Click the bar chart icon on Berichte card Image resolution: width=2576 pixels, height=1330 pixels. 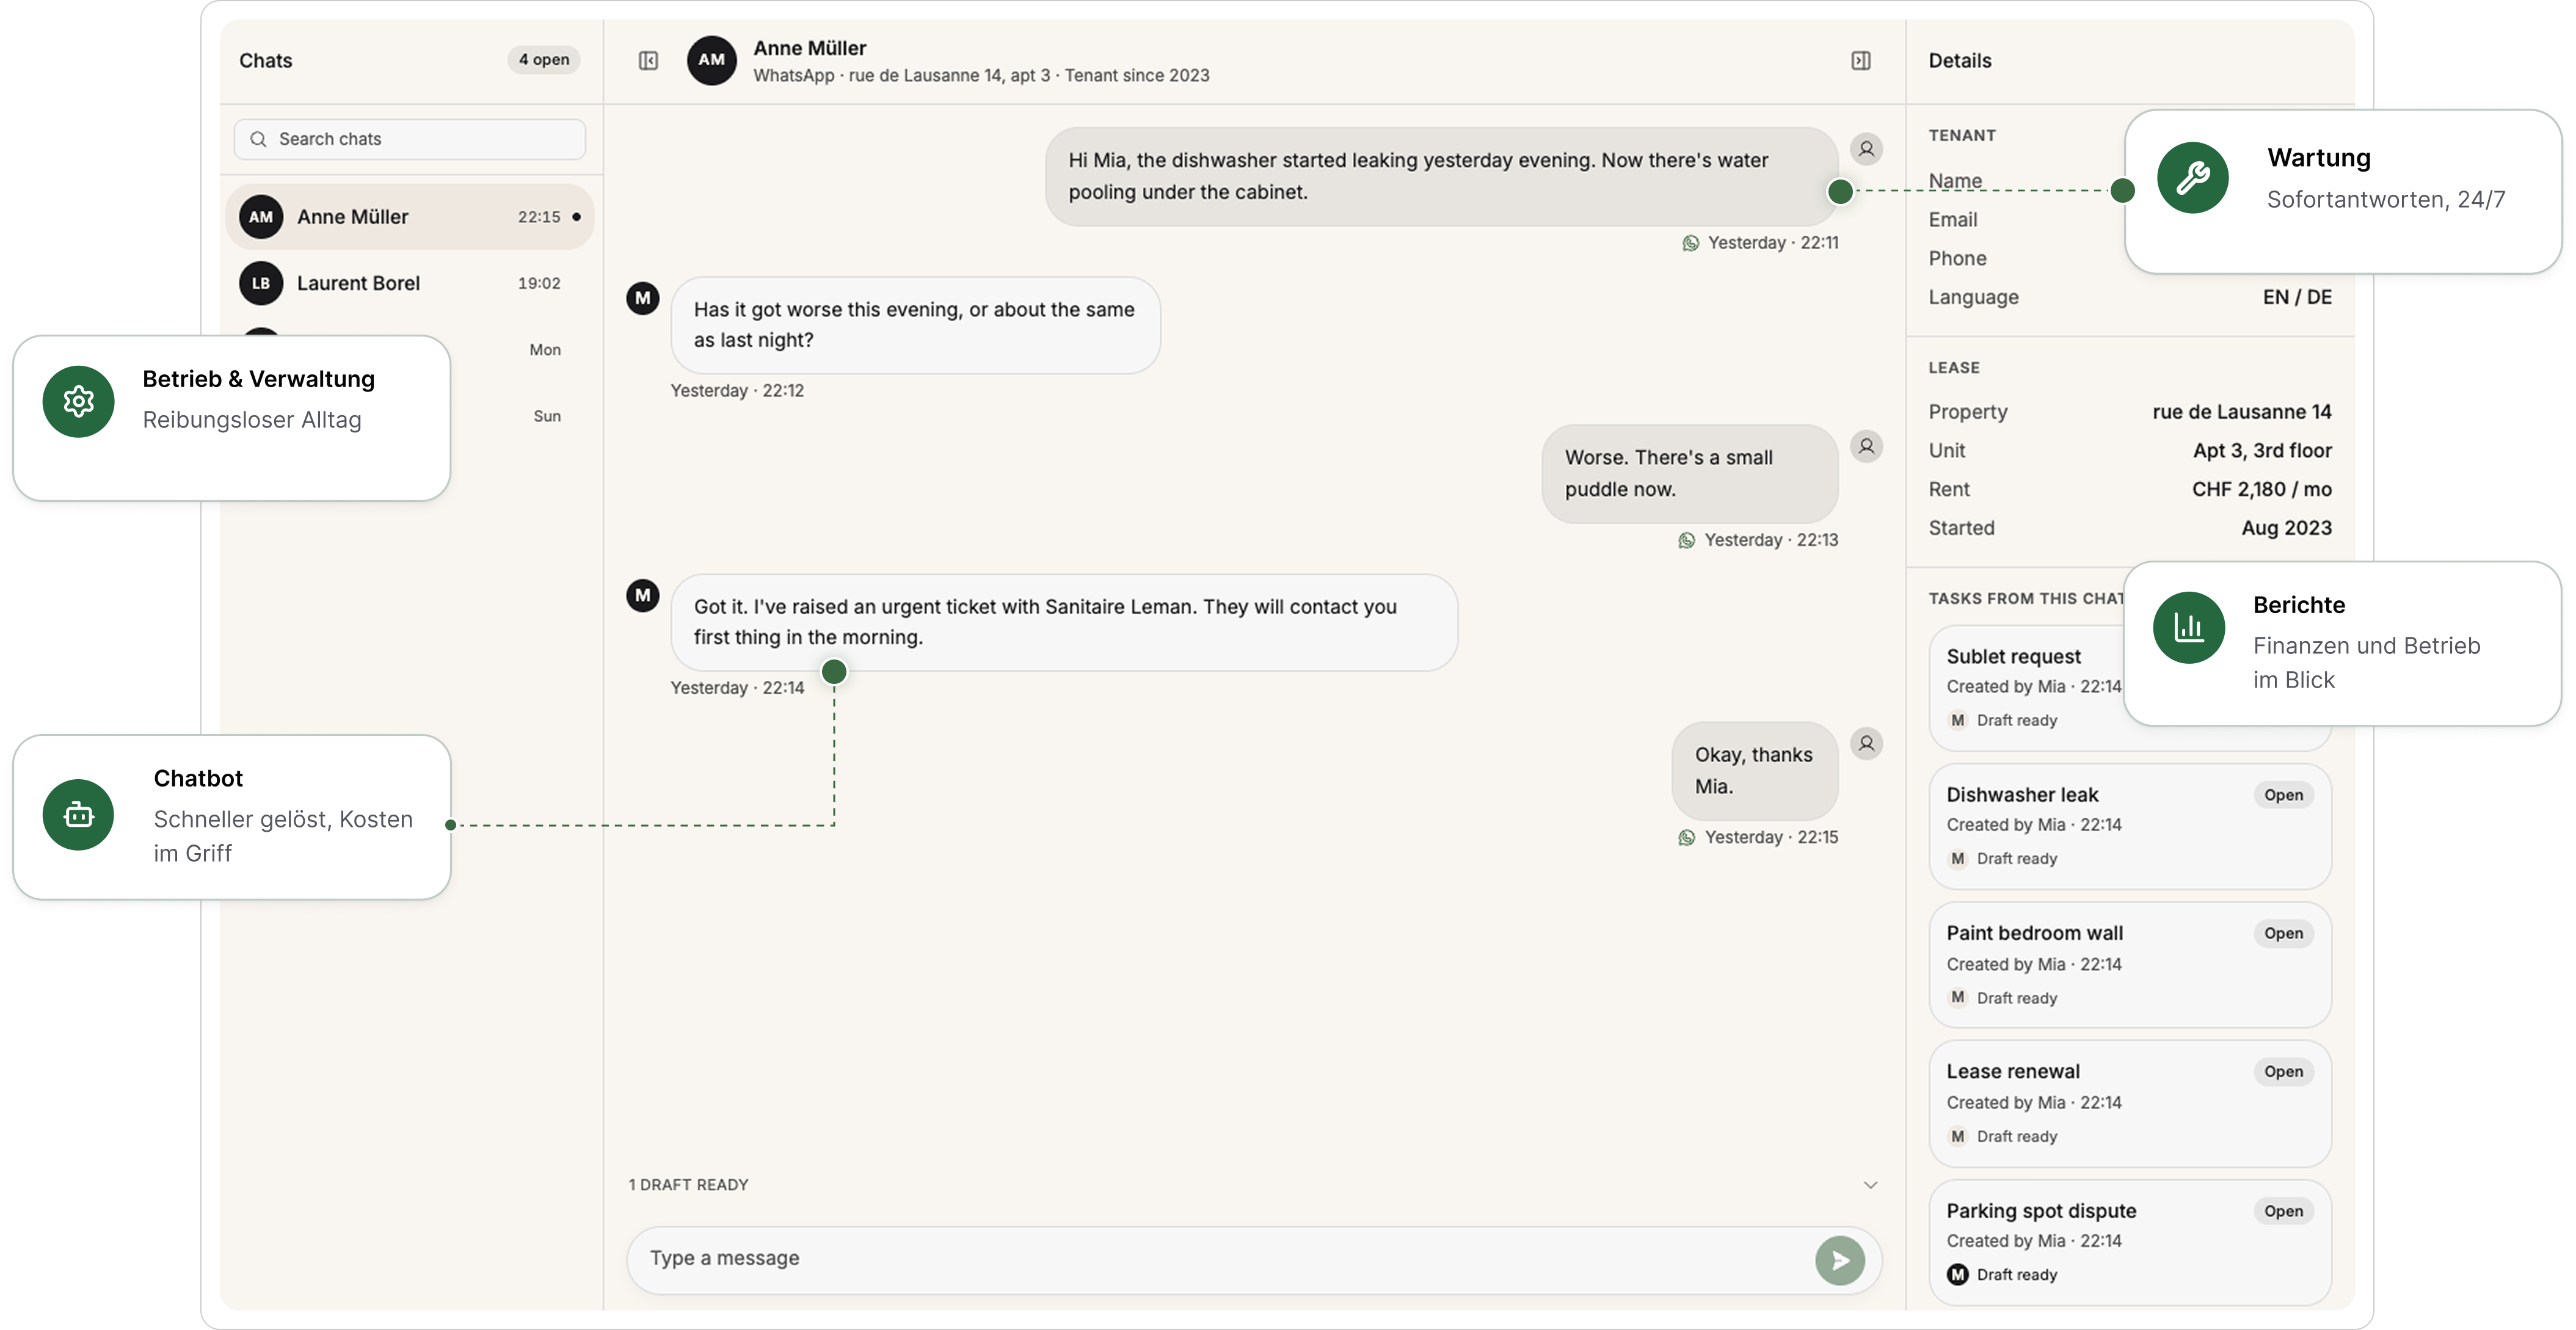(x=2188, y=627)
